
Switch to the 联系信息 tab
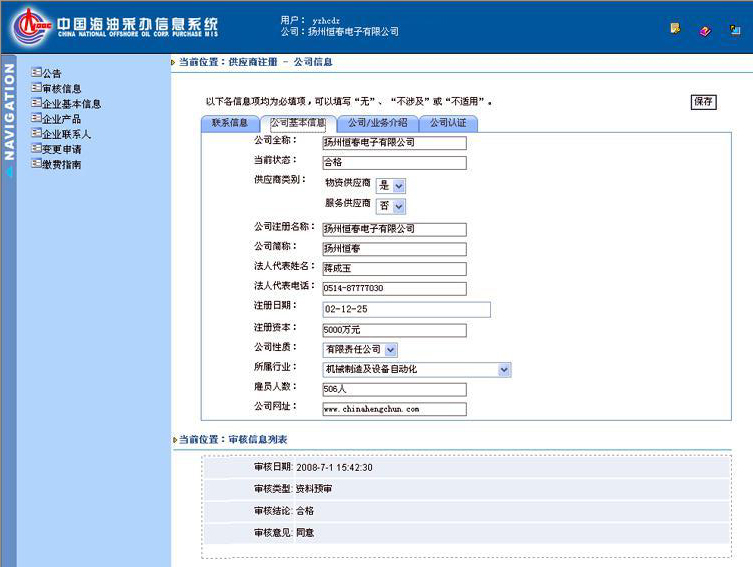pyautogui.click(x=230, y=123)
